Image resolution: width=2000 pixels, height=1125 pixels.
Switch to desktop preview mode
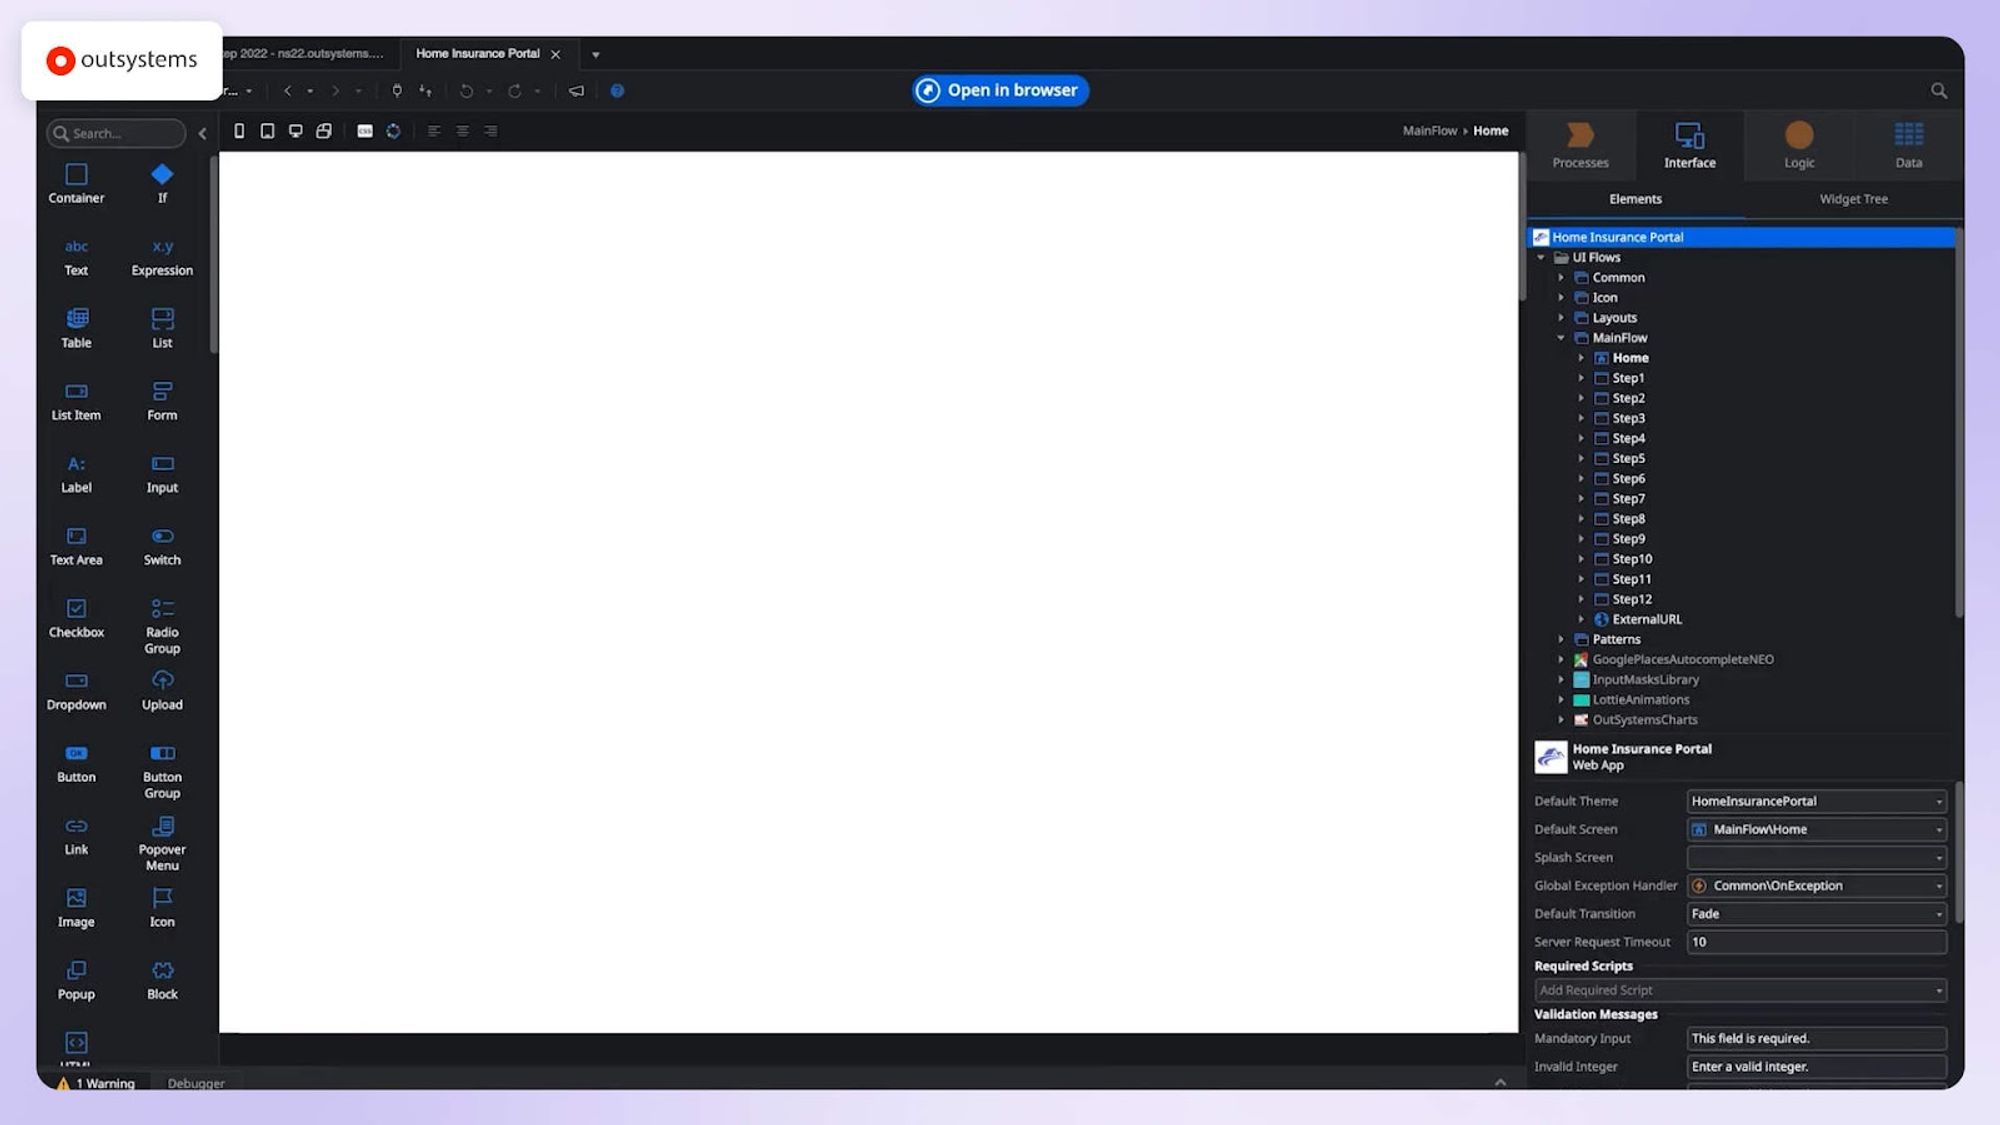pyautogui.click(x=295, y=130)
